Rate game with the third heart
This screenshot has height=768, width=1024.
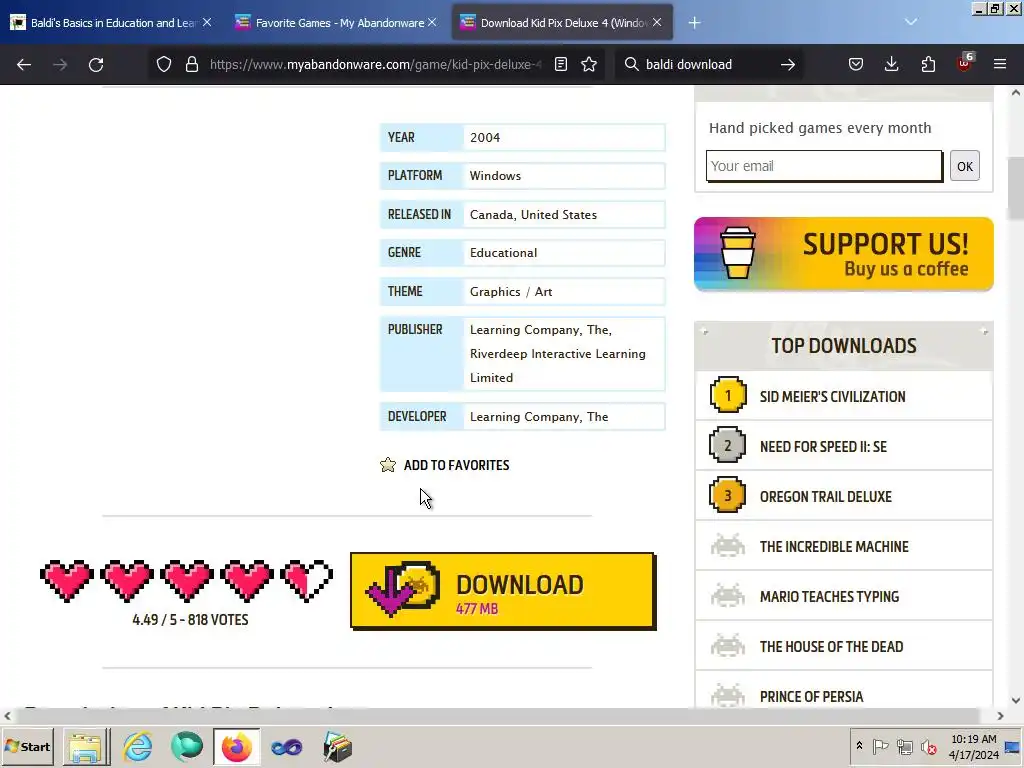[x=187, y=580]
